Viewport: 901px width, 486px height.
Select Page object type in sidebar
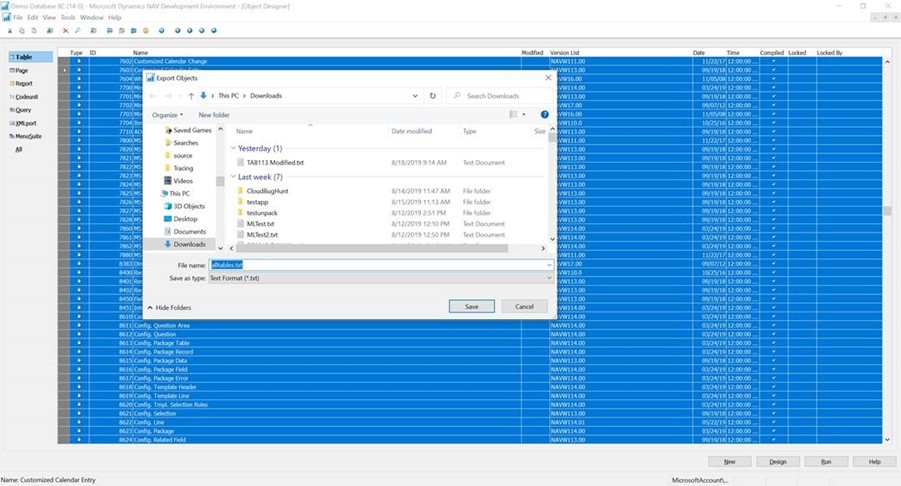click(x=19, y=70)
